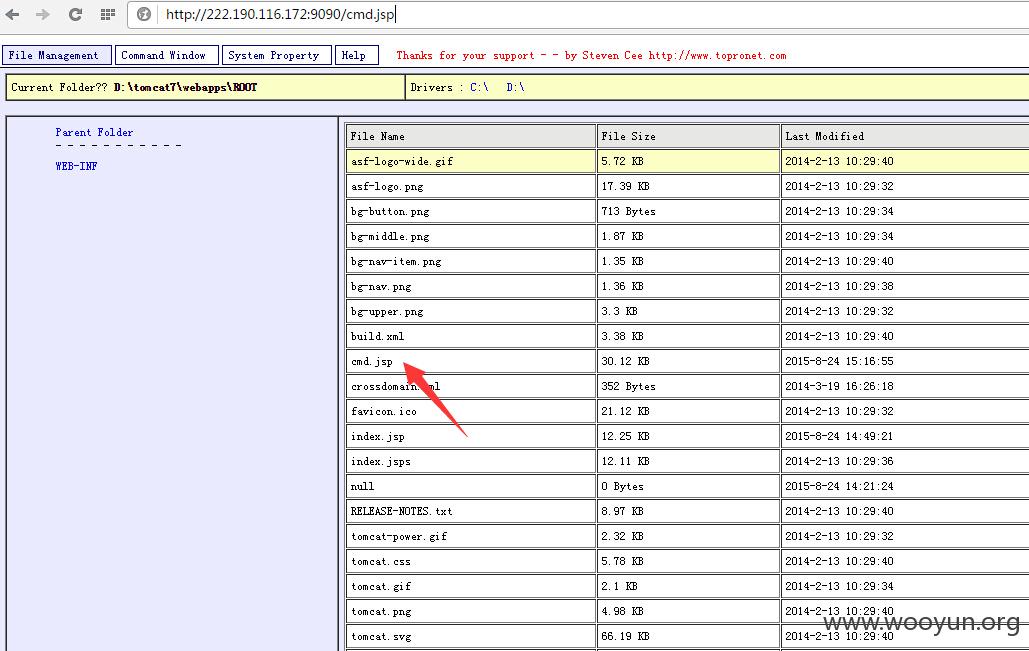The height and width of the screenshot is (651, 1029).
Task: Select tomcat.svg file
Action: tap(381, 636)
